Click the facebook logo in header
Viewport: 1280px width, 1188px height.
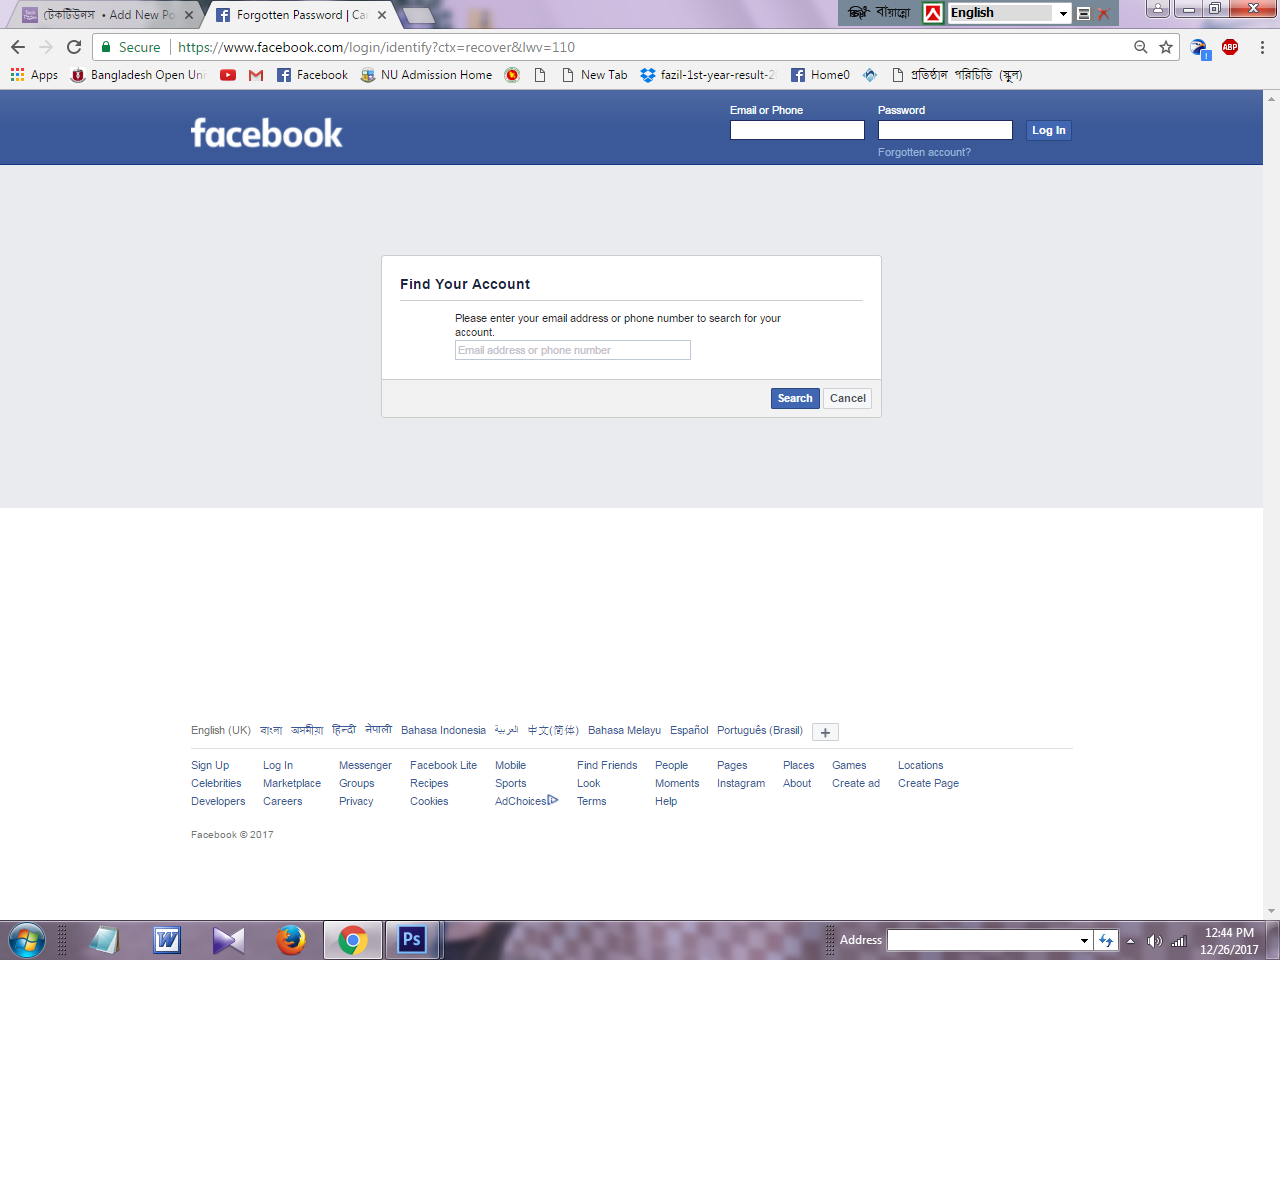tap(267, 133)
